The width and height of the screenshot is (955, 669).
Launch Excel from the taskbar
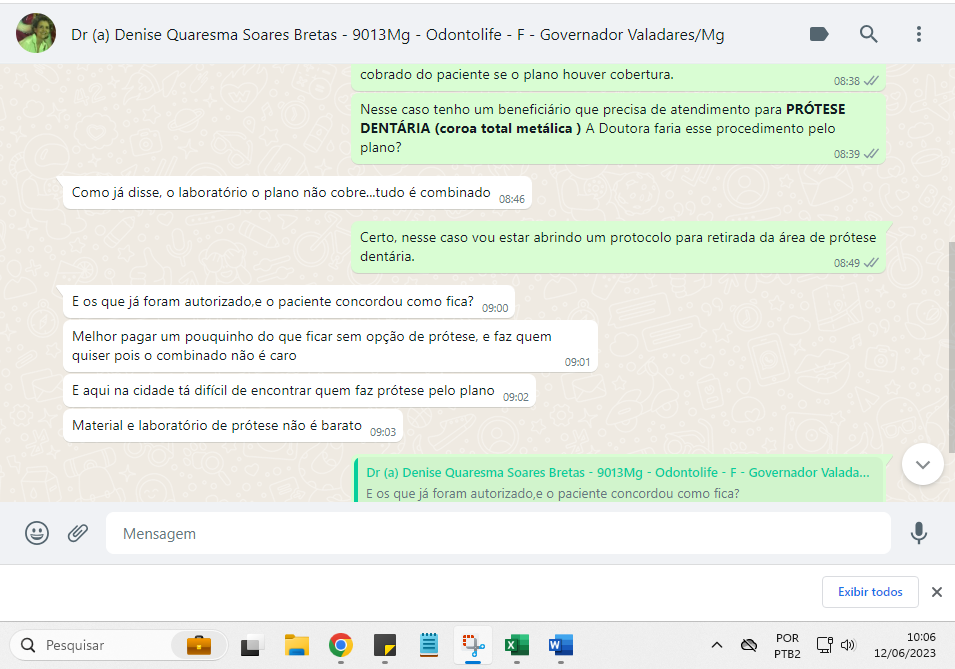point(516,645)
